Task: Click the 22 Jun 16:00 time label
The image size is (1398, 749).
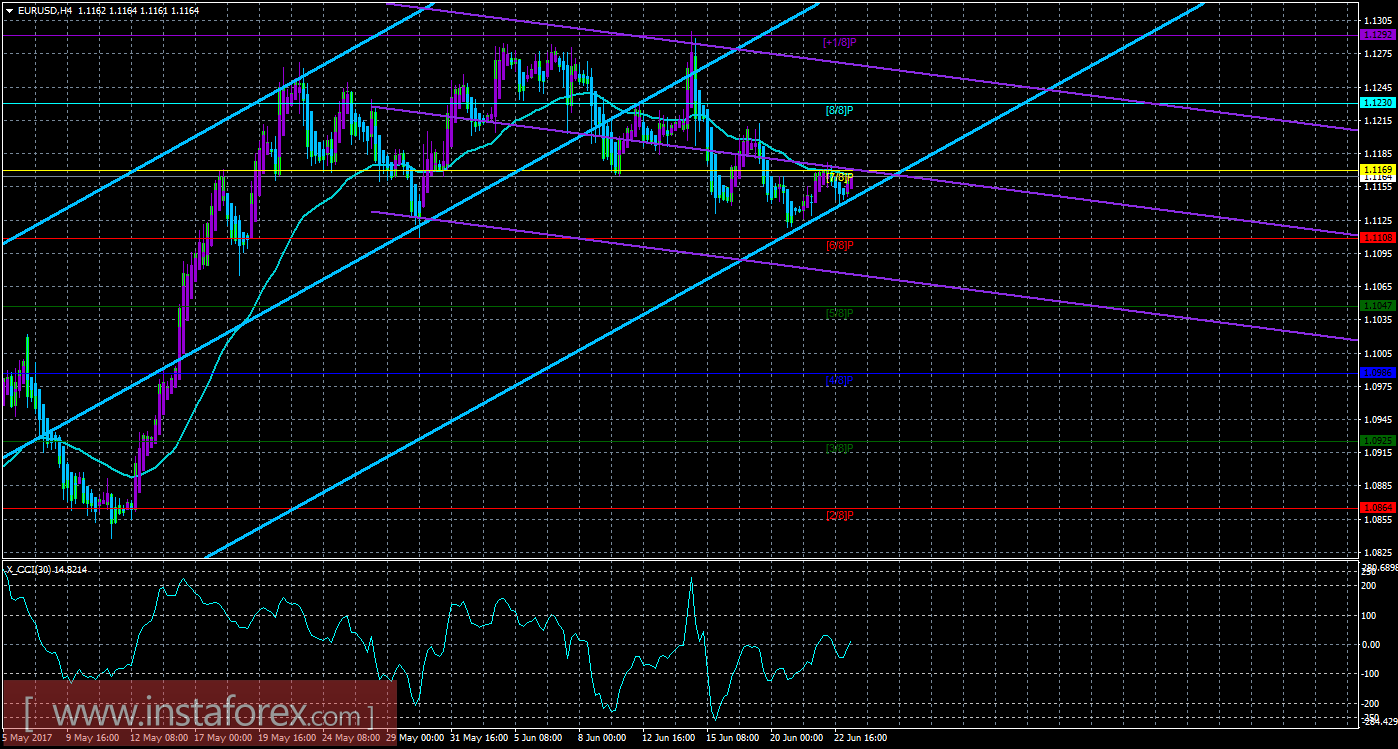Action: pos(861,737)
